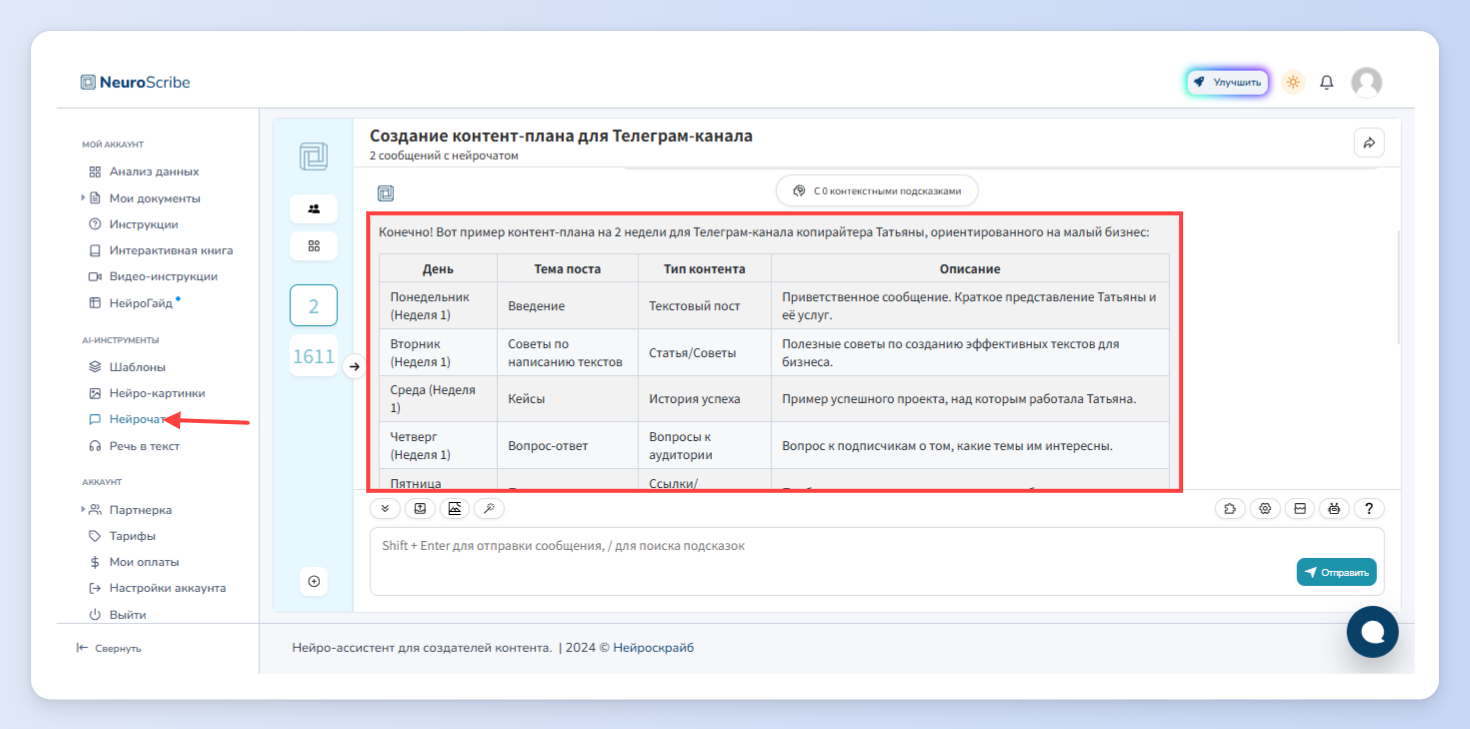This screenshot has width=1470, height=729.
Task: Click the people icon in chat rail
Action: 313,209
